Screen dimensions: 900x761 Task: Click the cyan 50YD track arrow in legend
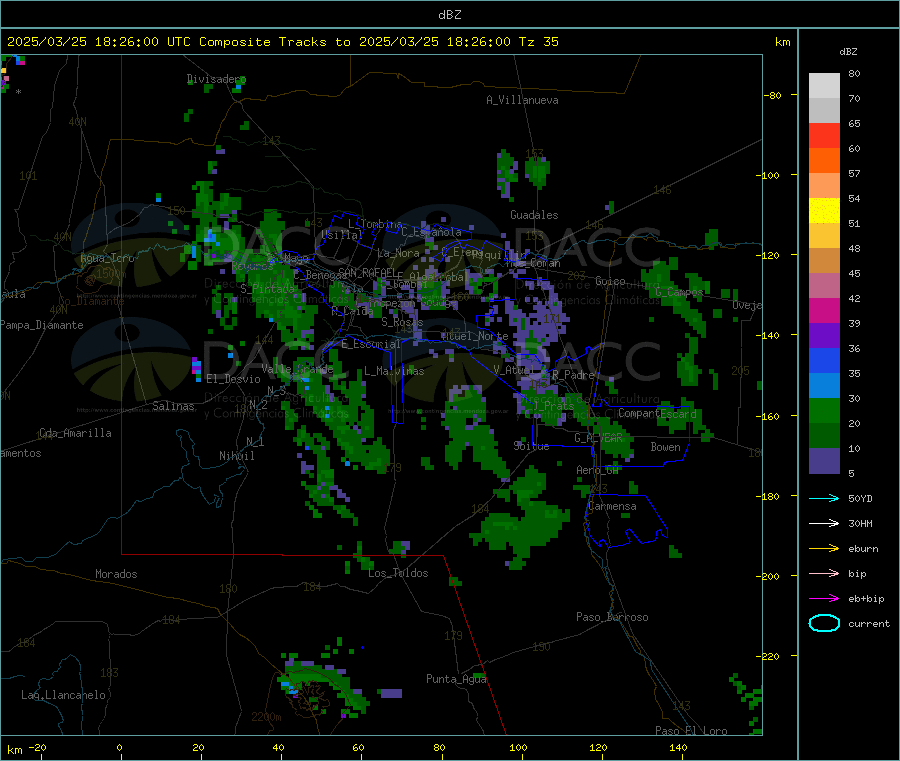click(x=824, y=498)
